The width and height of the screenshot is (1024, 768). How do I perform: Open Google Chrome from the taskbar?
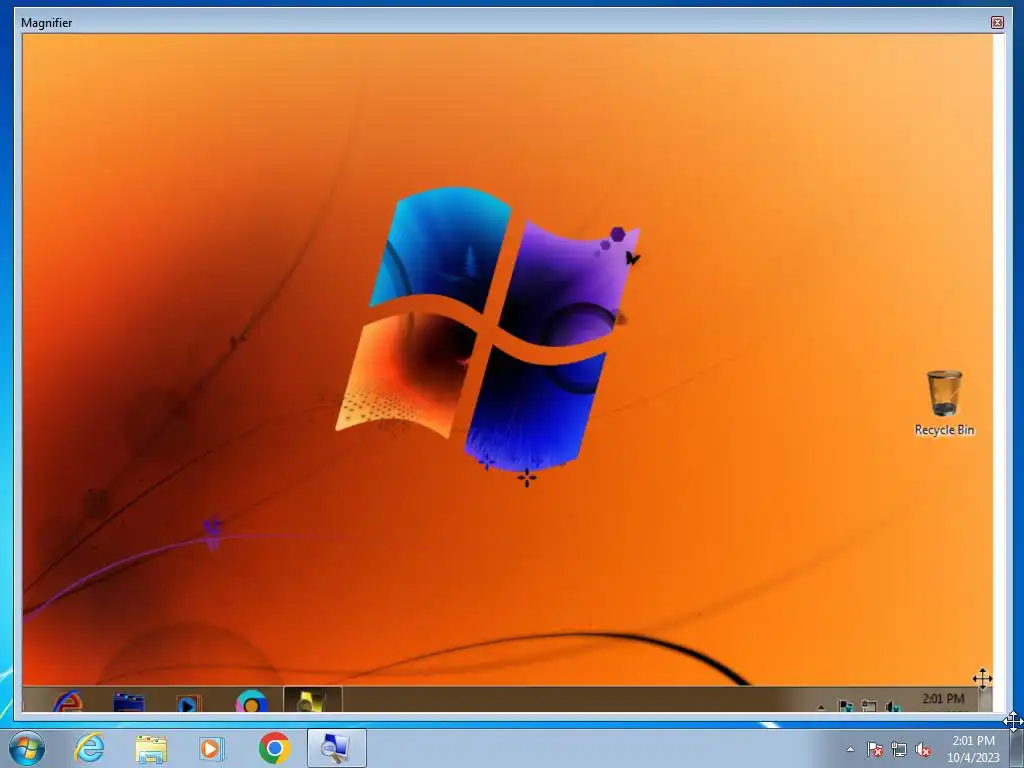(x=274, y=748)
